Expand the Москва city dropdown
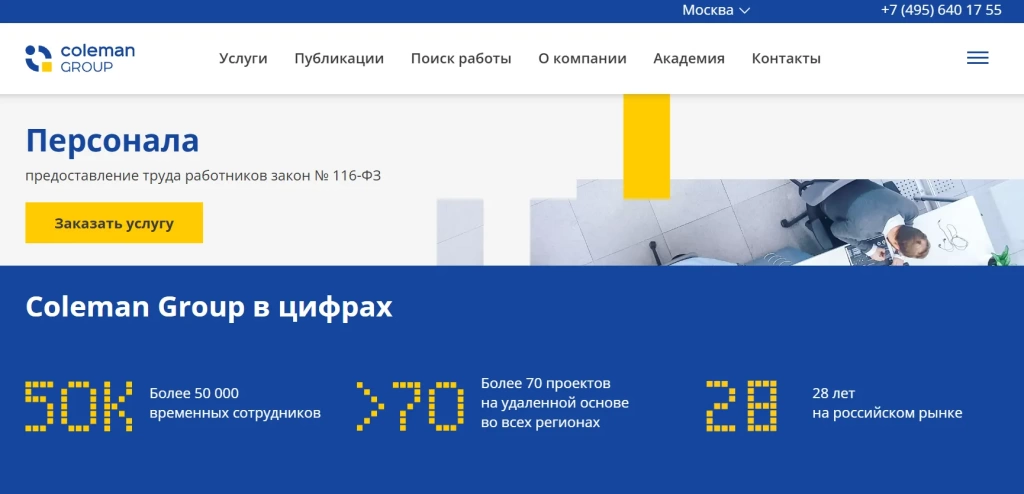Screen dimensions: 1024x494 (x=716, y=10)
